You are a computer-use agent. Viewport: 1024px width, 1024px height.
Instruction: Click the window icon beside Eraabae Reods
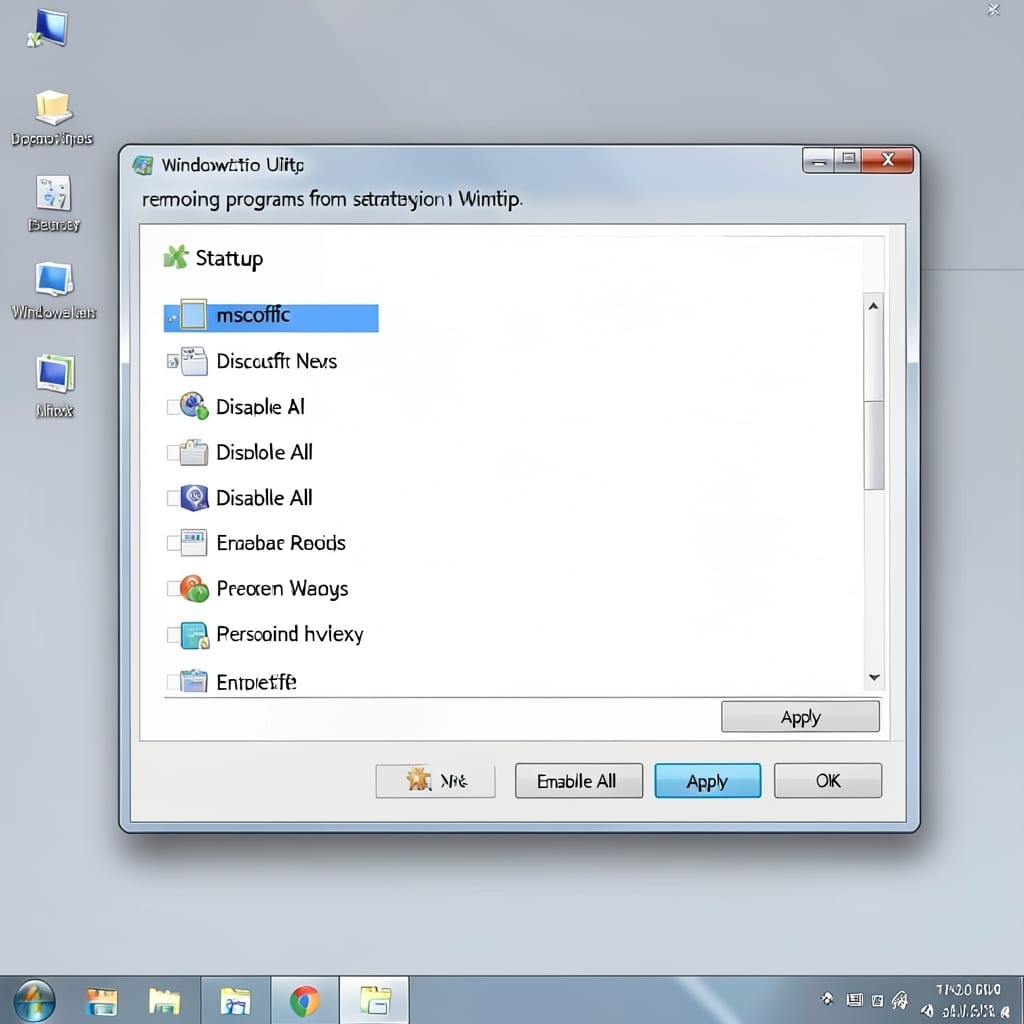194,543
